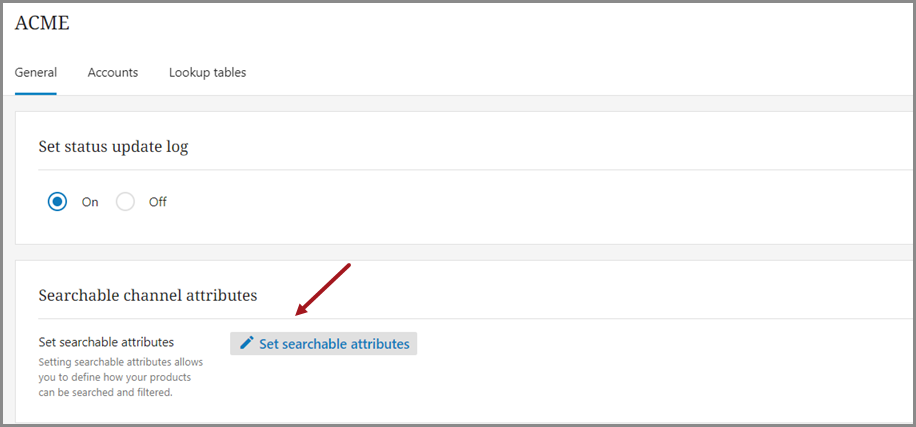Open the Lookup tables tab
The height and width of the screenshot is (427, 916).
[x=207, y=72]
